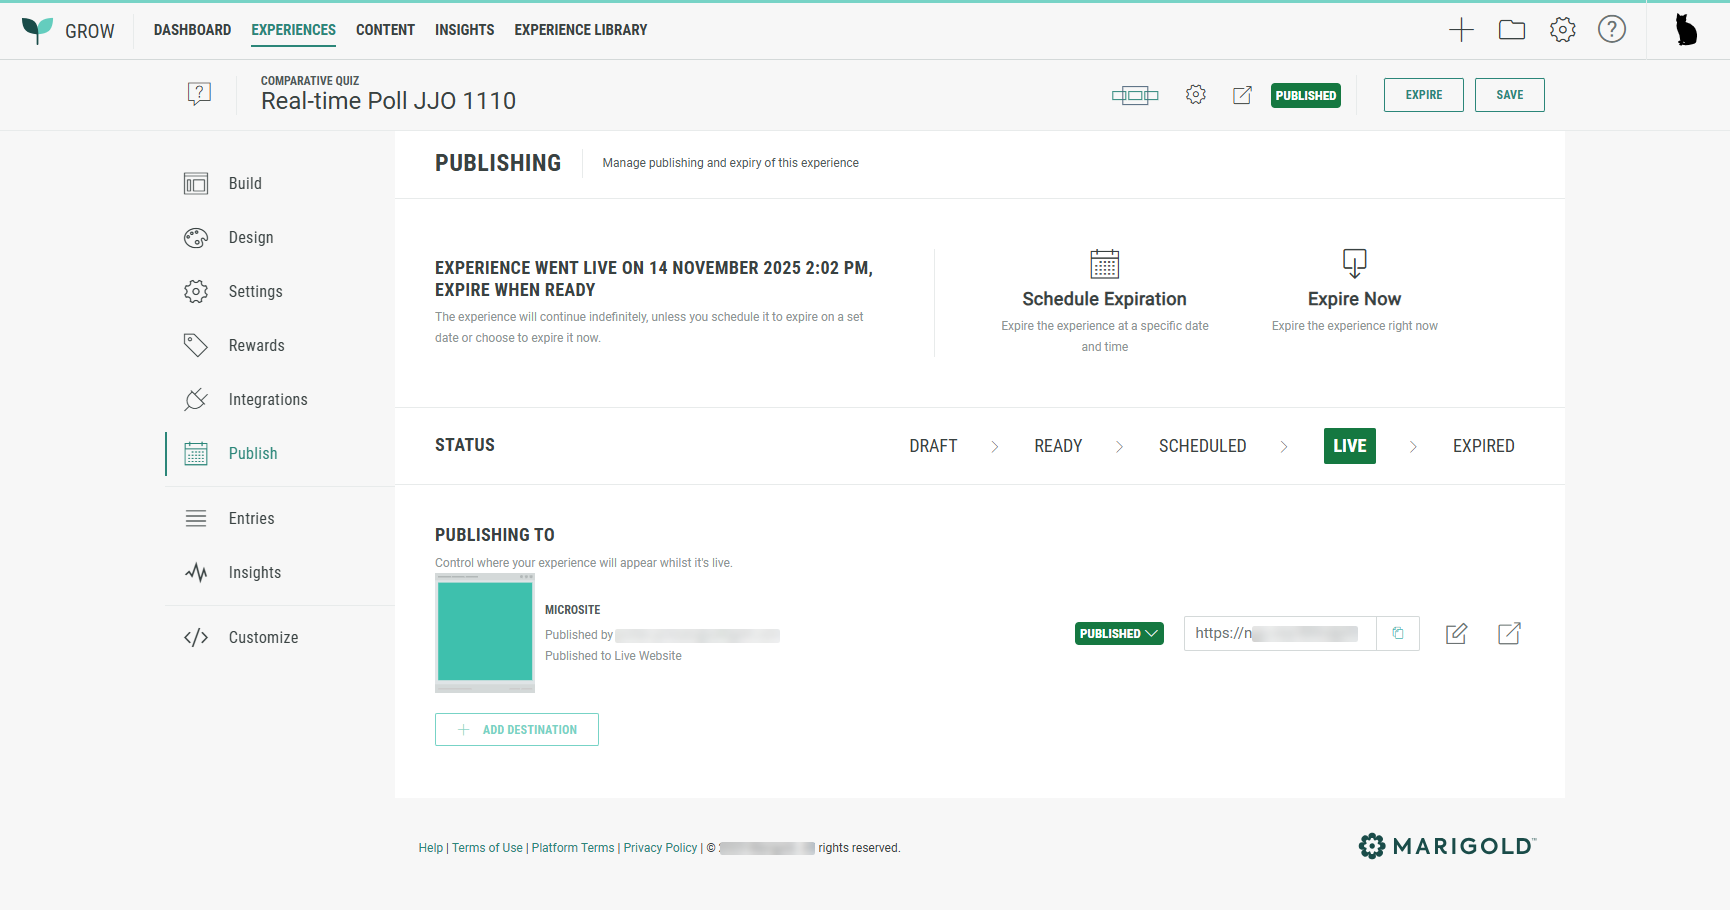Click the experience settings gear icon
Image resolution: width=1730 pixels, height=910 pixels.
pos(1195,95)
